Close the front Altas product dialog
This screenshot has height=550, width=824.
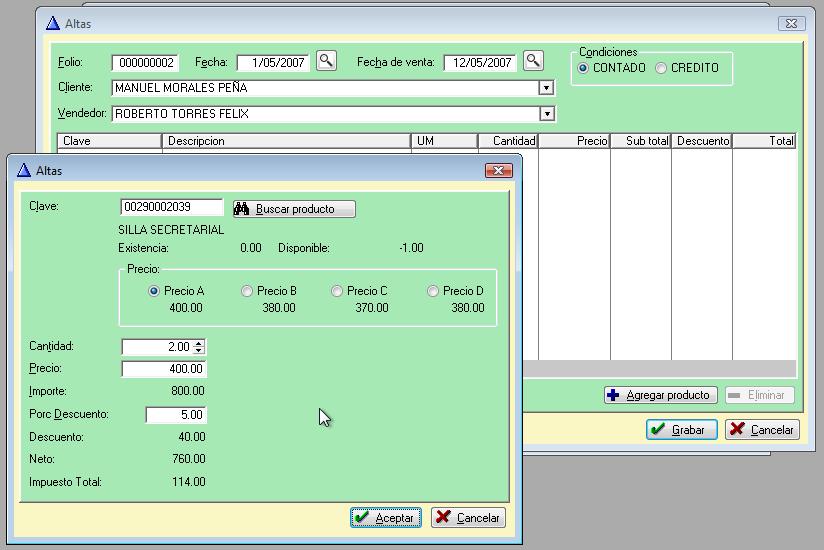pos(499,170)
